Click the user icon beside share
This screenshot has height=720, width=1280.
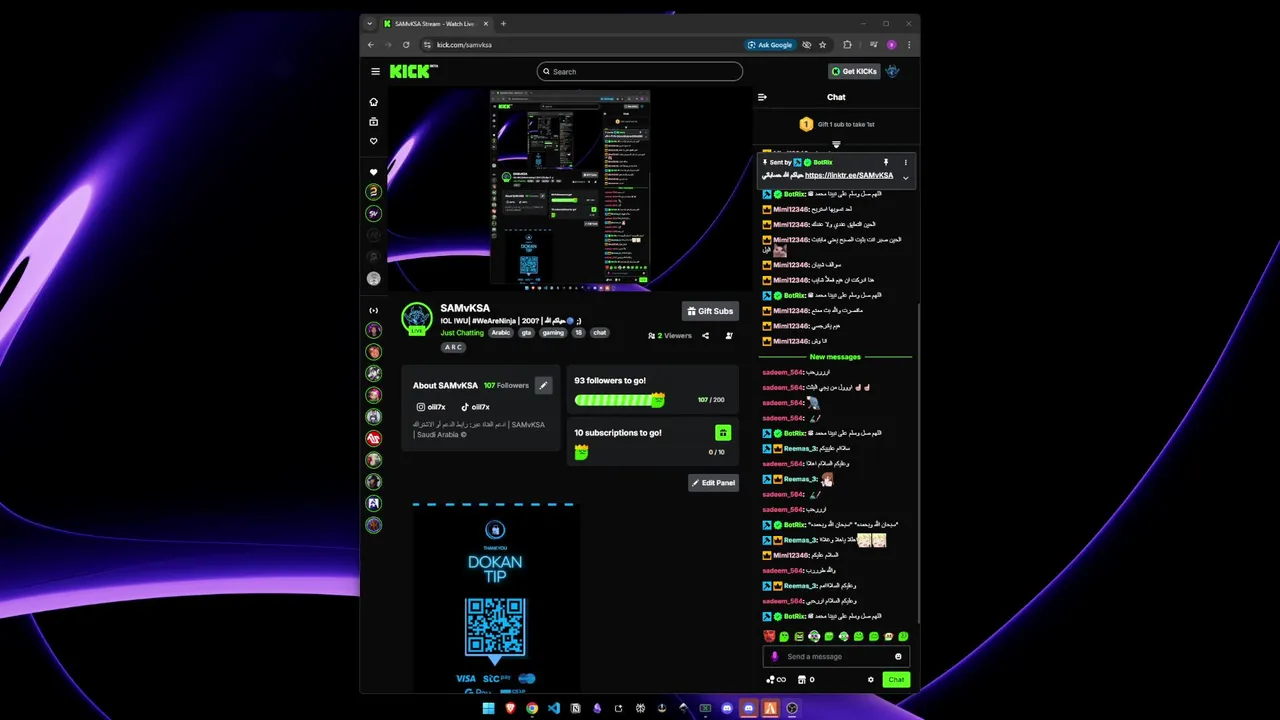click(x=729, y=336)
